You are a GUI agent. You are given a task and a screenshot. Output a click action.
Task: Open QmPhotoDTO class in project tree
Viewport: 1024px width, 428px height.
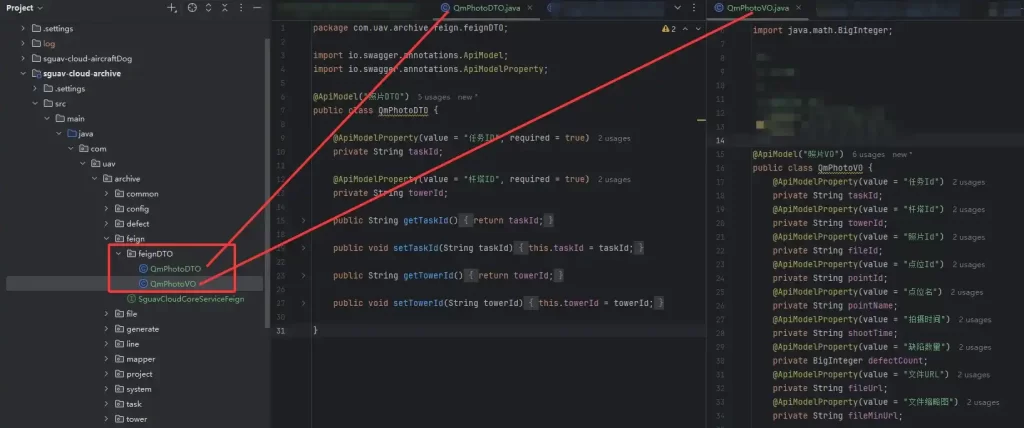pos(175,269)
